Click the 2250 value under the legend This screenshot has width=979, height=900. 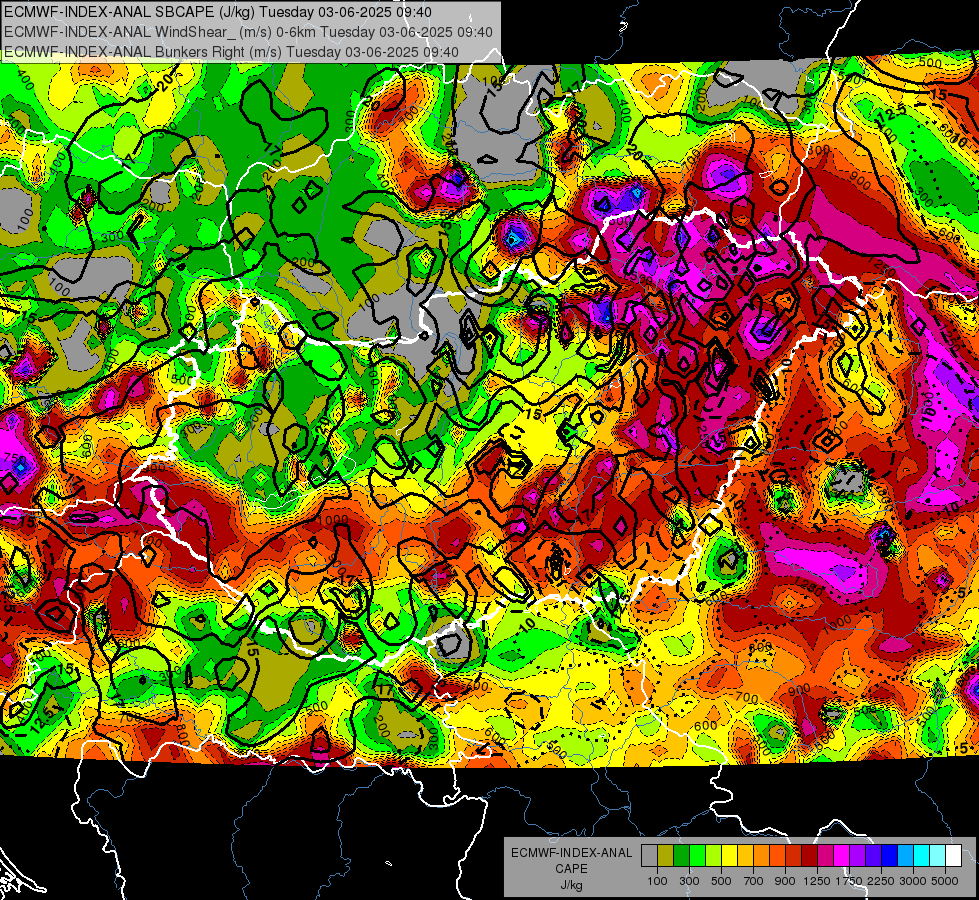(x=881, y=881)
